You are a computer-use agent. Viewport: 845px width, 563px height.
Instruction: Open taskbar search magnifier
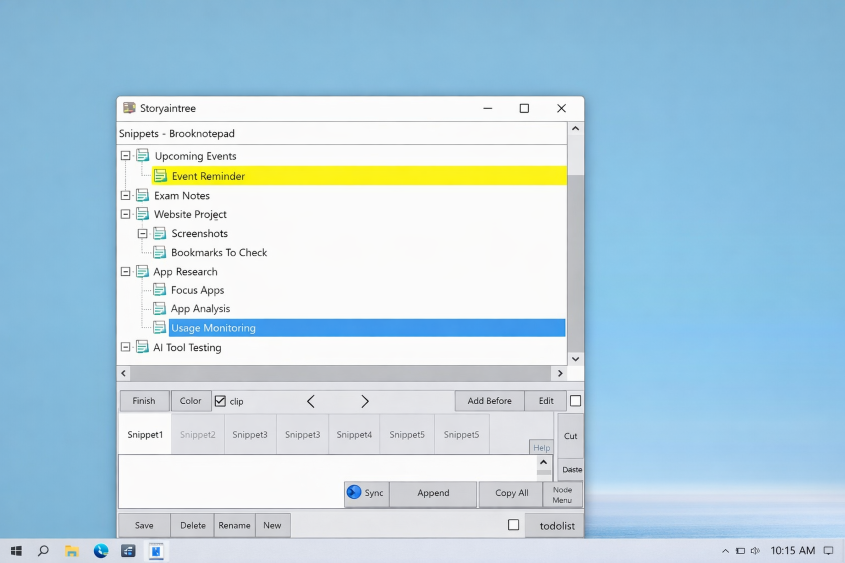pos(43,551)
